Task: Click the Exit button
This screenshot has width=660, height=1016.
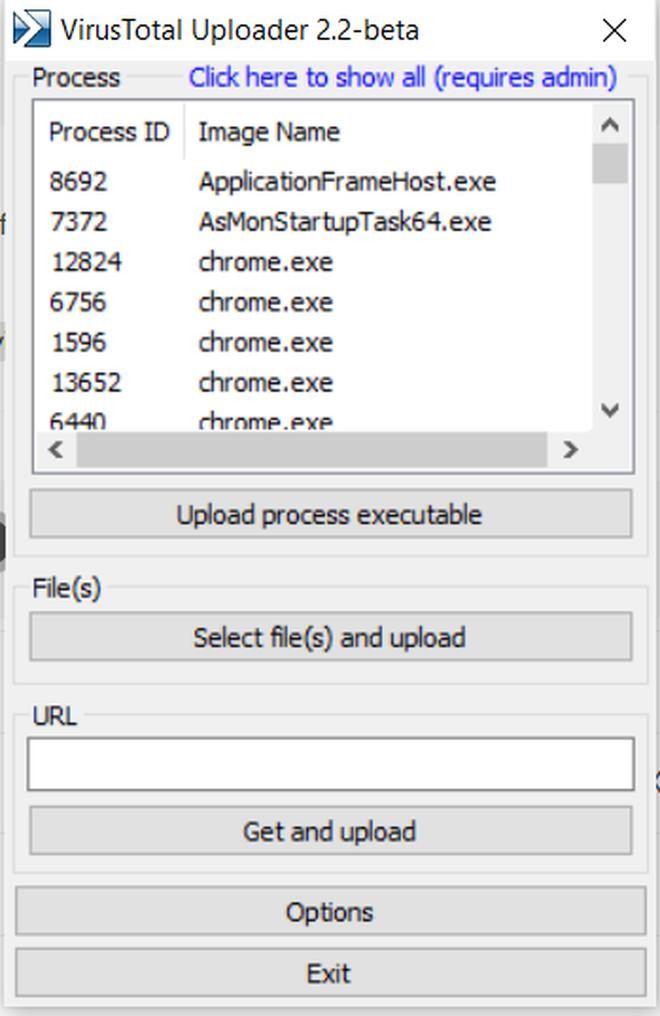Action: click(x=330, y=973)
